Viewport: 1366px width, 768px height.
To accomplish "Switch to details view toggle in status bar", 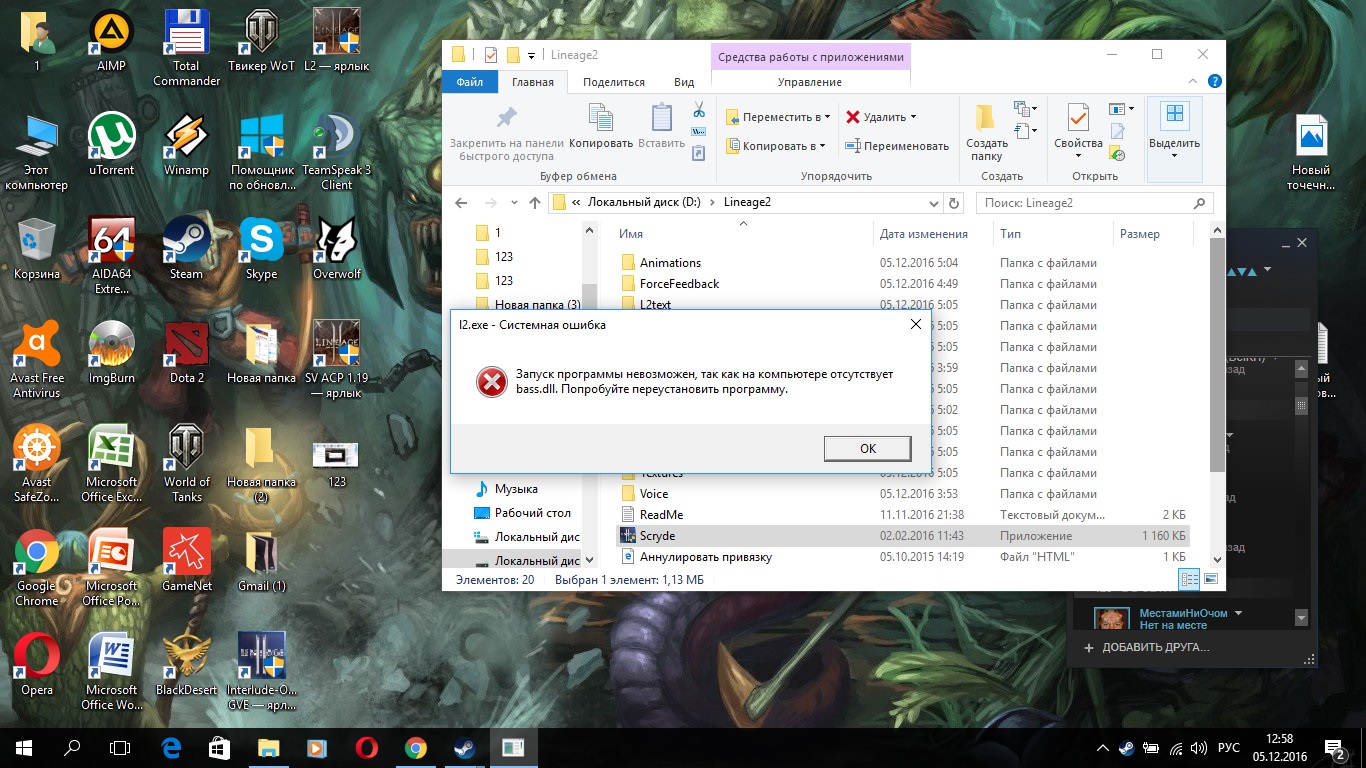I will point(1189,579).
